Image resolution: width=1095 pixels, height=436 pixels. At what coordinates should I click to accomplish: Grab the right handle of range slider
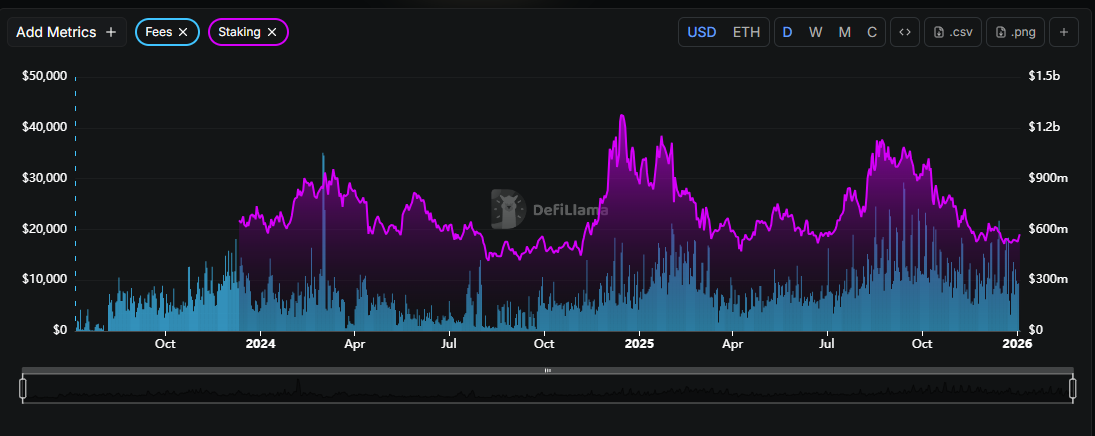tap(1073, 388)
